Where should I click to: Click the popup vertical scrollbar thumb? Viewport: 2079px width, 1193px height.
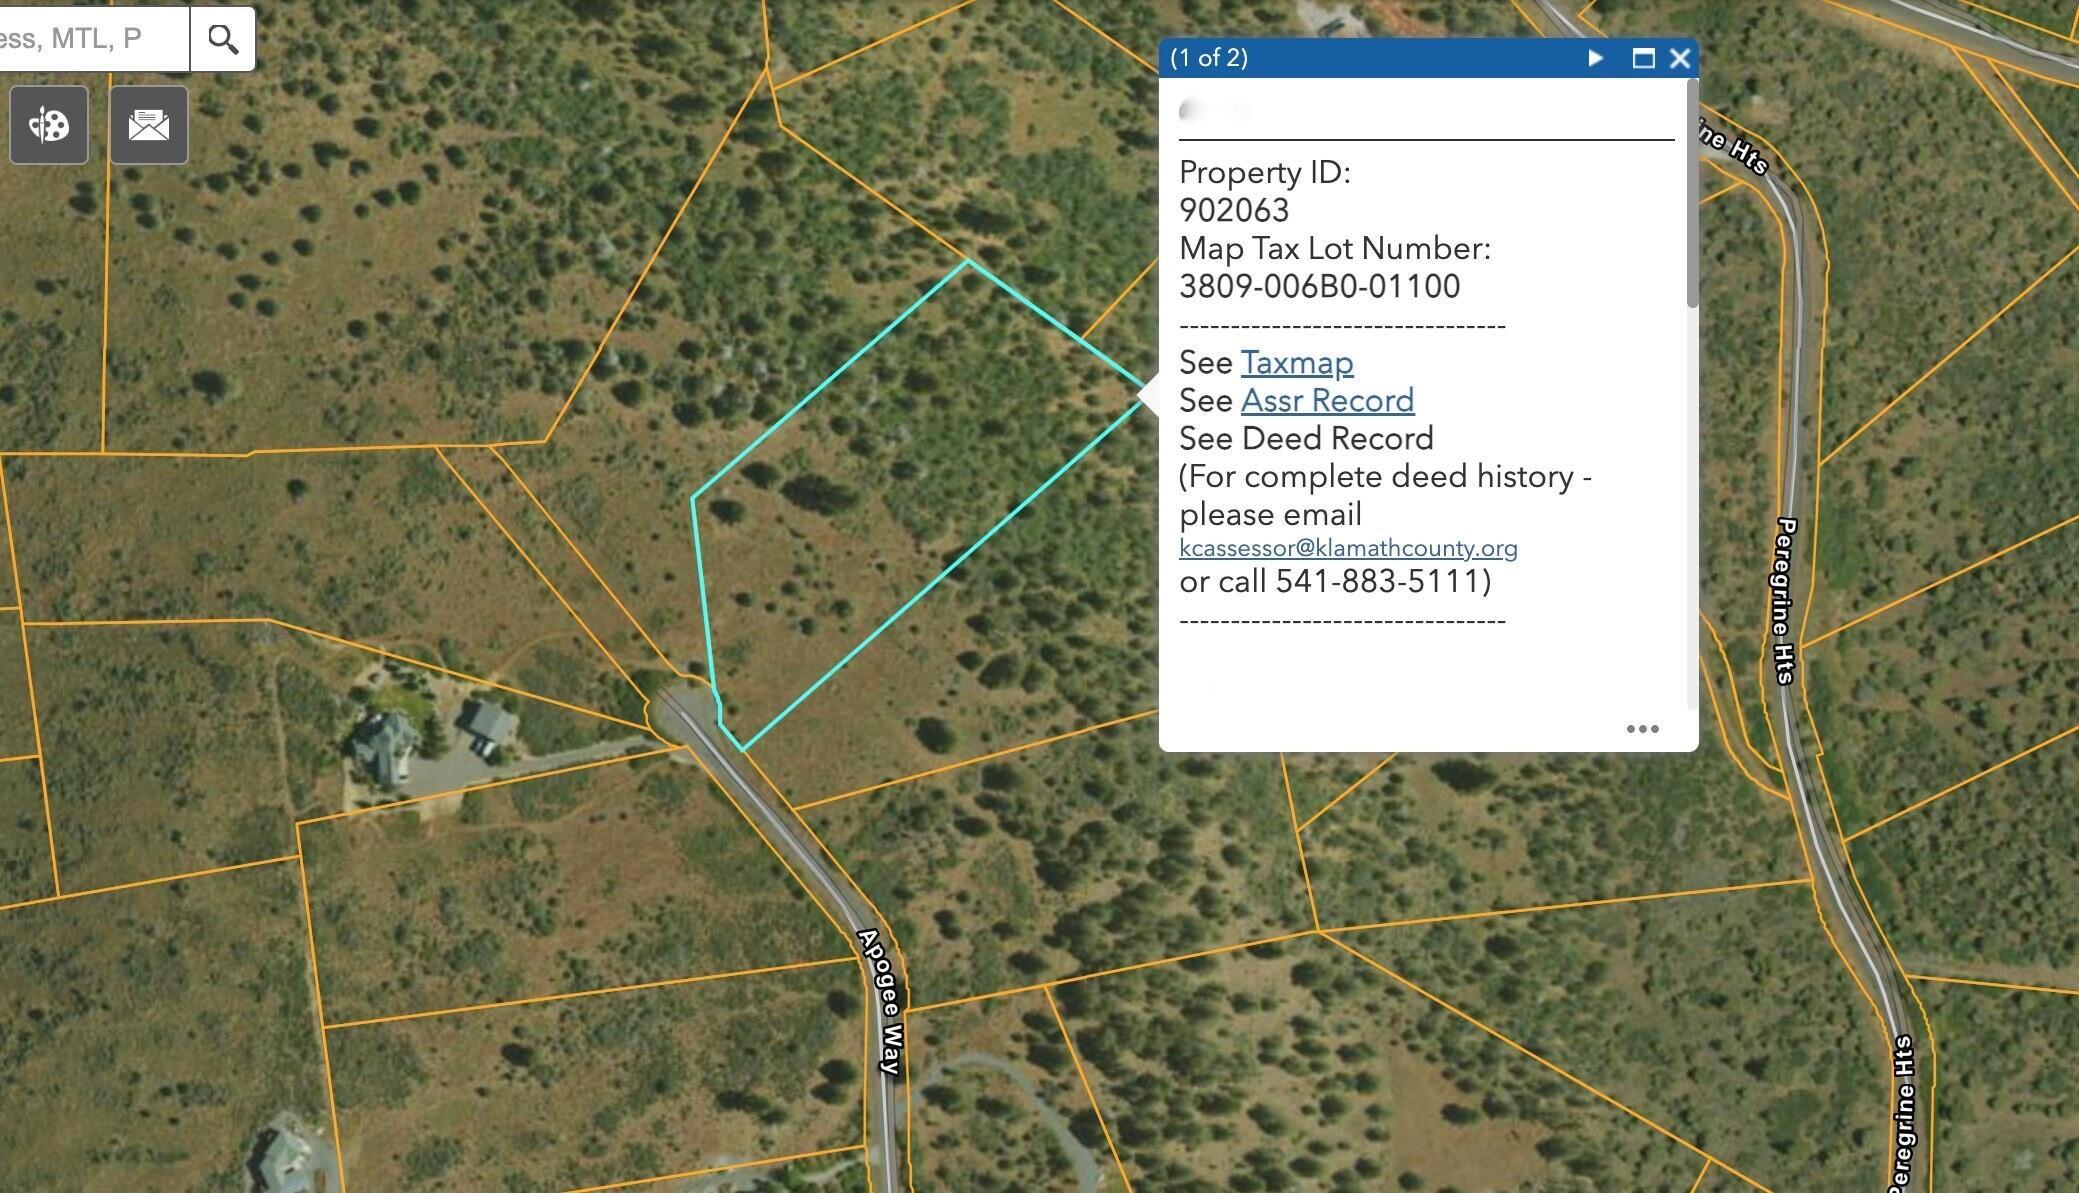1692,195
